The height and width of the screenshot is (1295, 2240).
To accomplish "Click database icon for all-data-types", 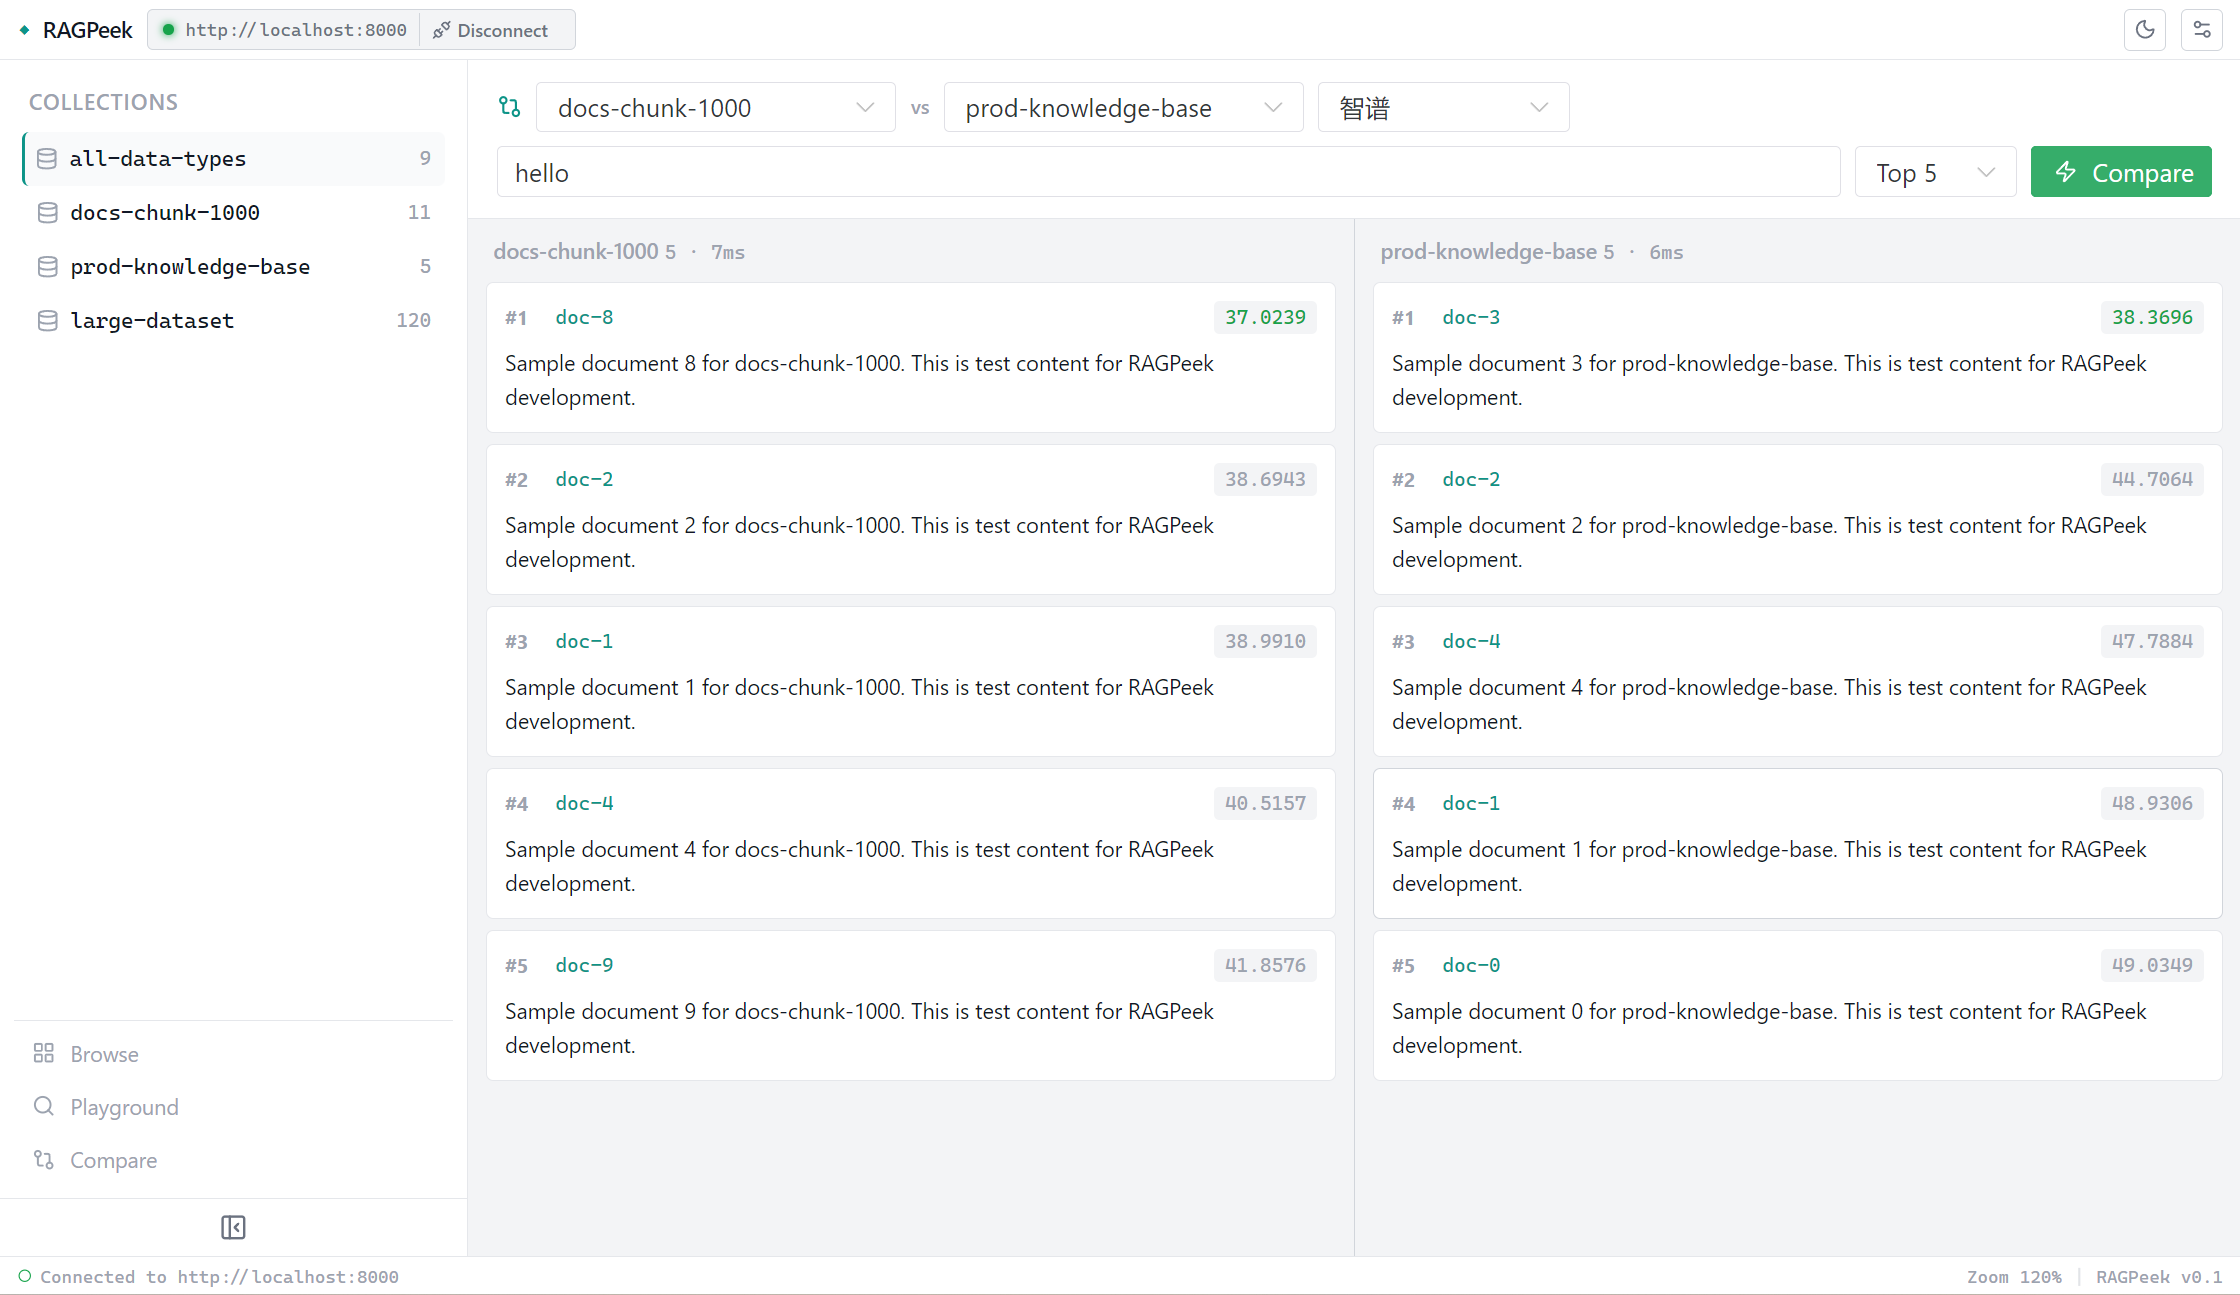I will (x=46, y=158).
